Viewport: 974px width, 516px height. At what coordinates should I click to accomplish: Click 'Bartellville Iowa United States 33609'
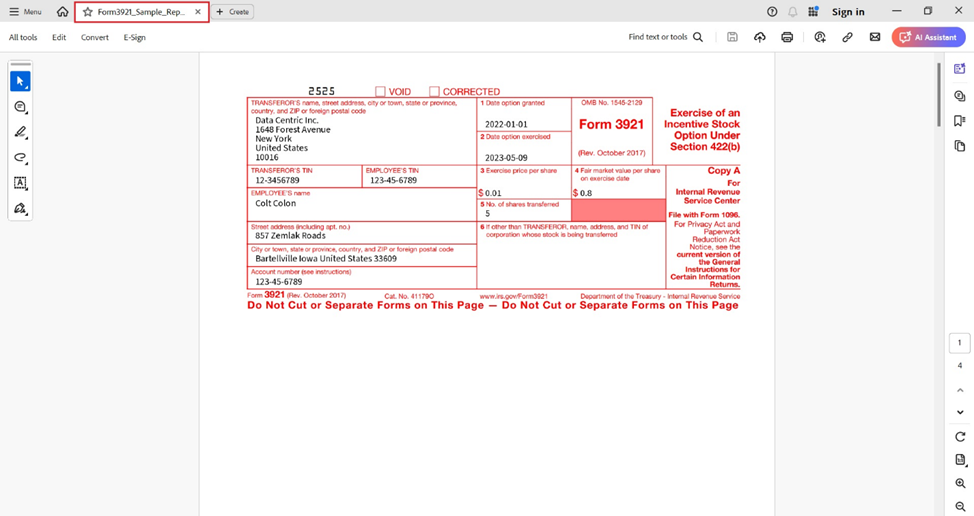tap(325, 258)
